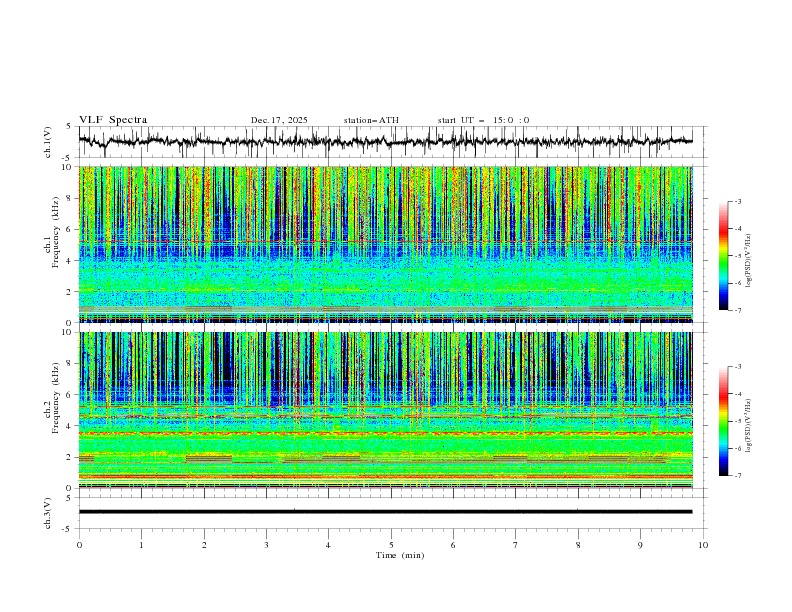Click the 10 minute tick label
The width and height of the screenshot is (792, 612).
point(703,545)
